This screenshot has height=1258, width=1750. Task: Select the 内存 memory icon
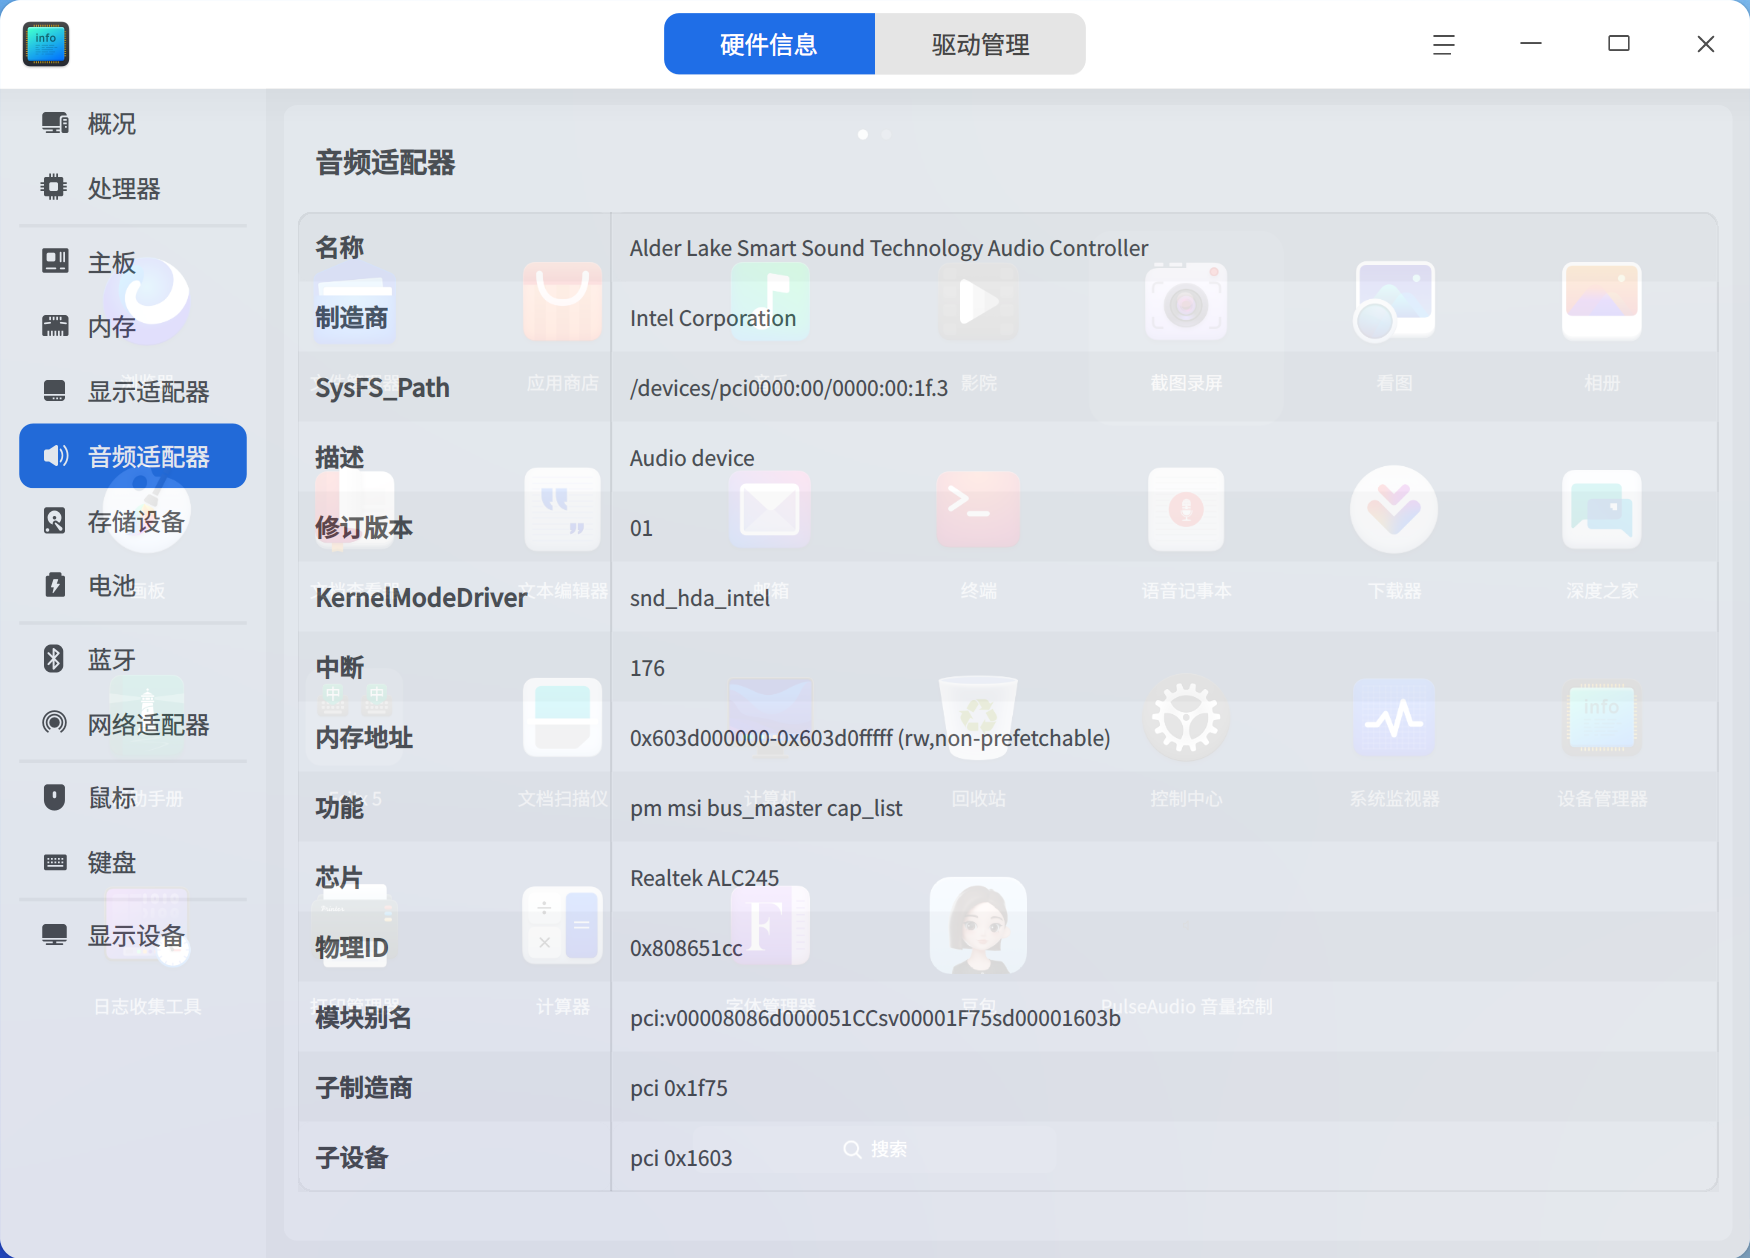click(55, 325)
